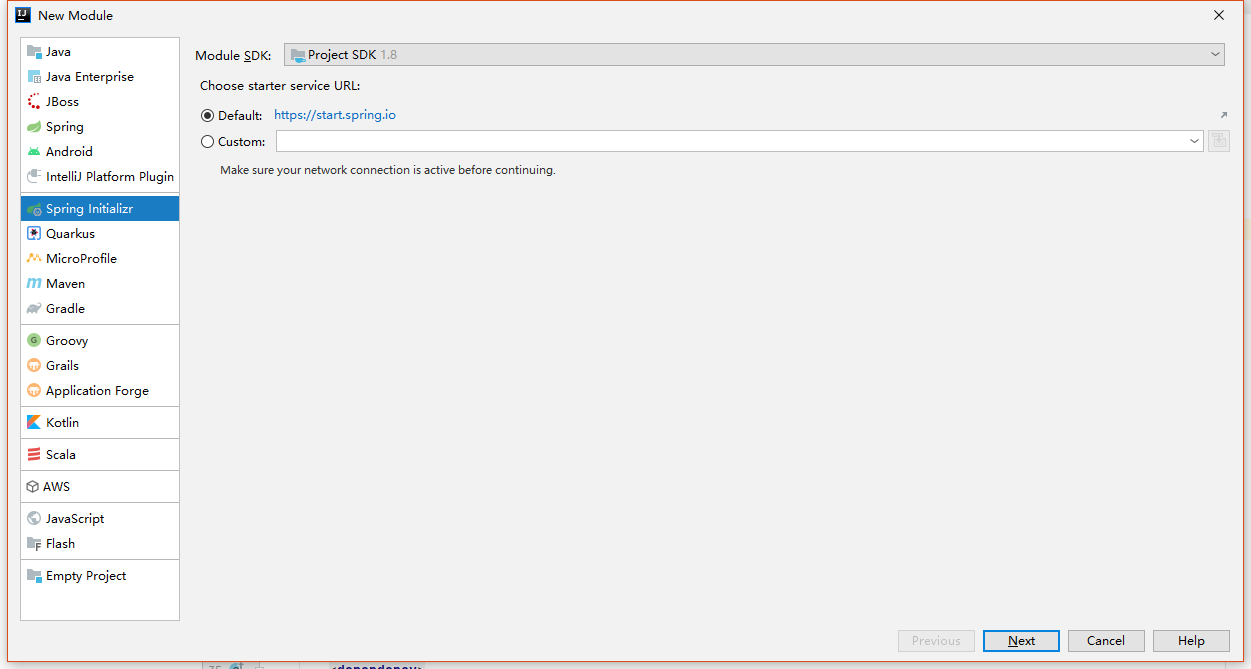Select the Gradle elephant icon
Image resolution: width=1251 pixels, height=669 pixels.
click(x=34, y=309)
